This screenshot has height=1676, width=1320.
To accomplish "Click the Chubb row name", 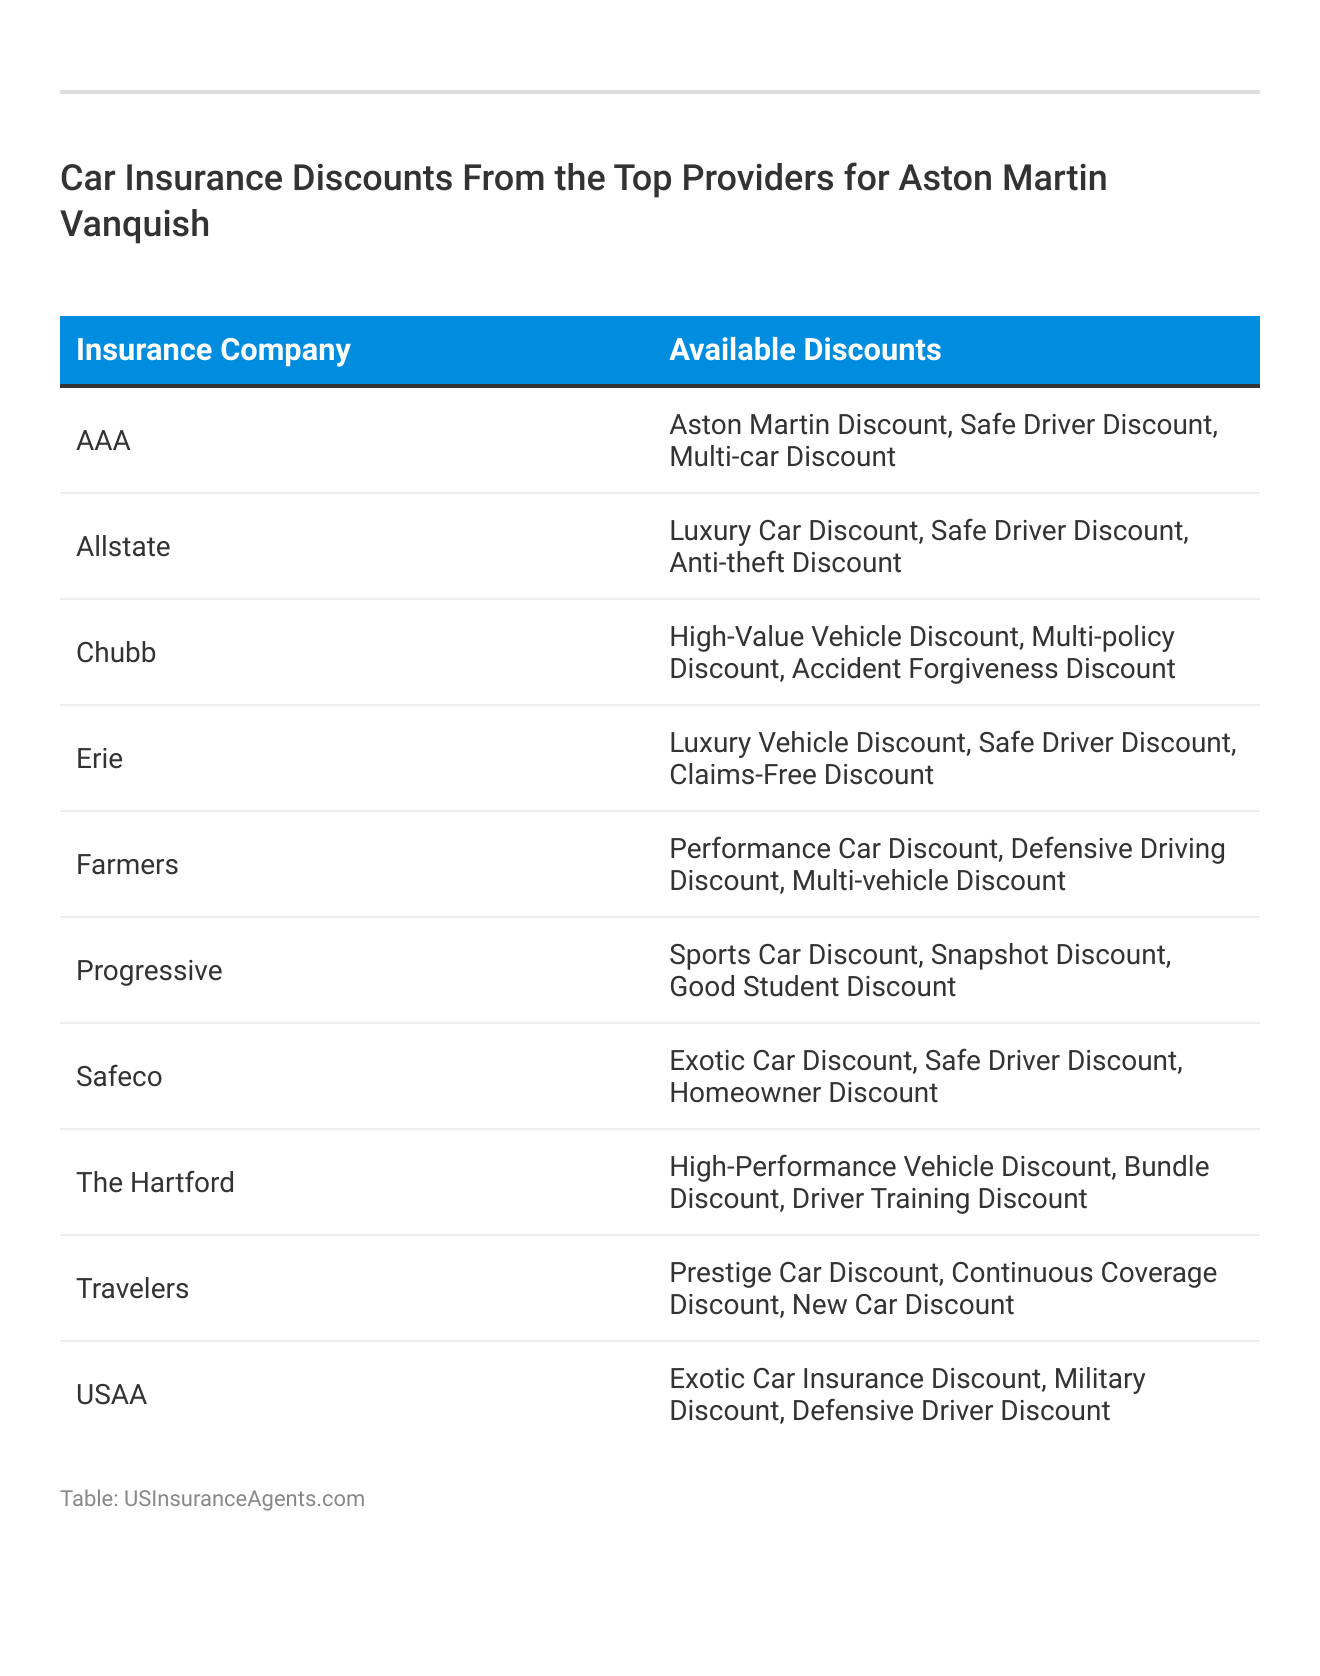I will tap(116, 653).
